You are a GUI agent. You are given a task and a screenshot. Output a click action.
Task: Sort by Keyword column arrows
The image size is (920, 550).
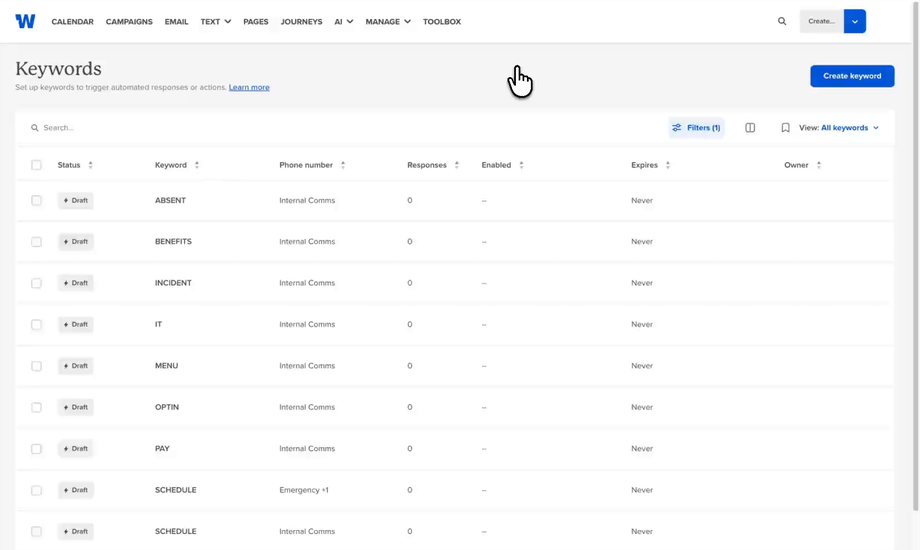(197, 165)
